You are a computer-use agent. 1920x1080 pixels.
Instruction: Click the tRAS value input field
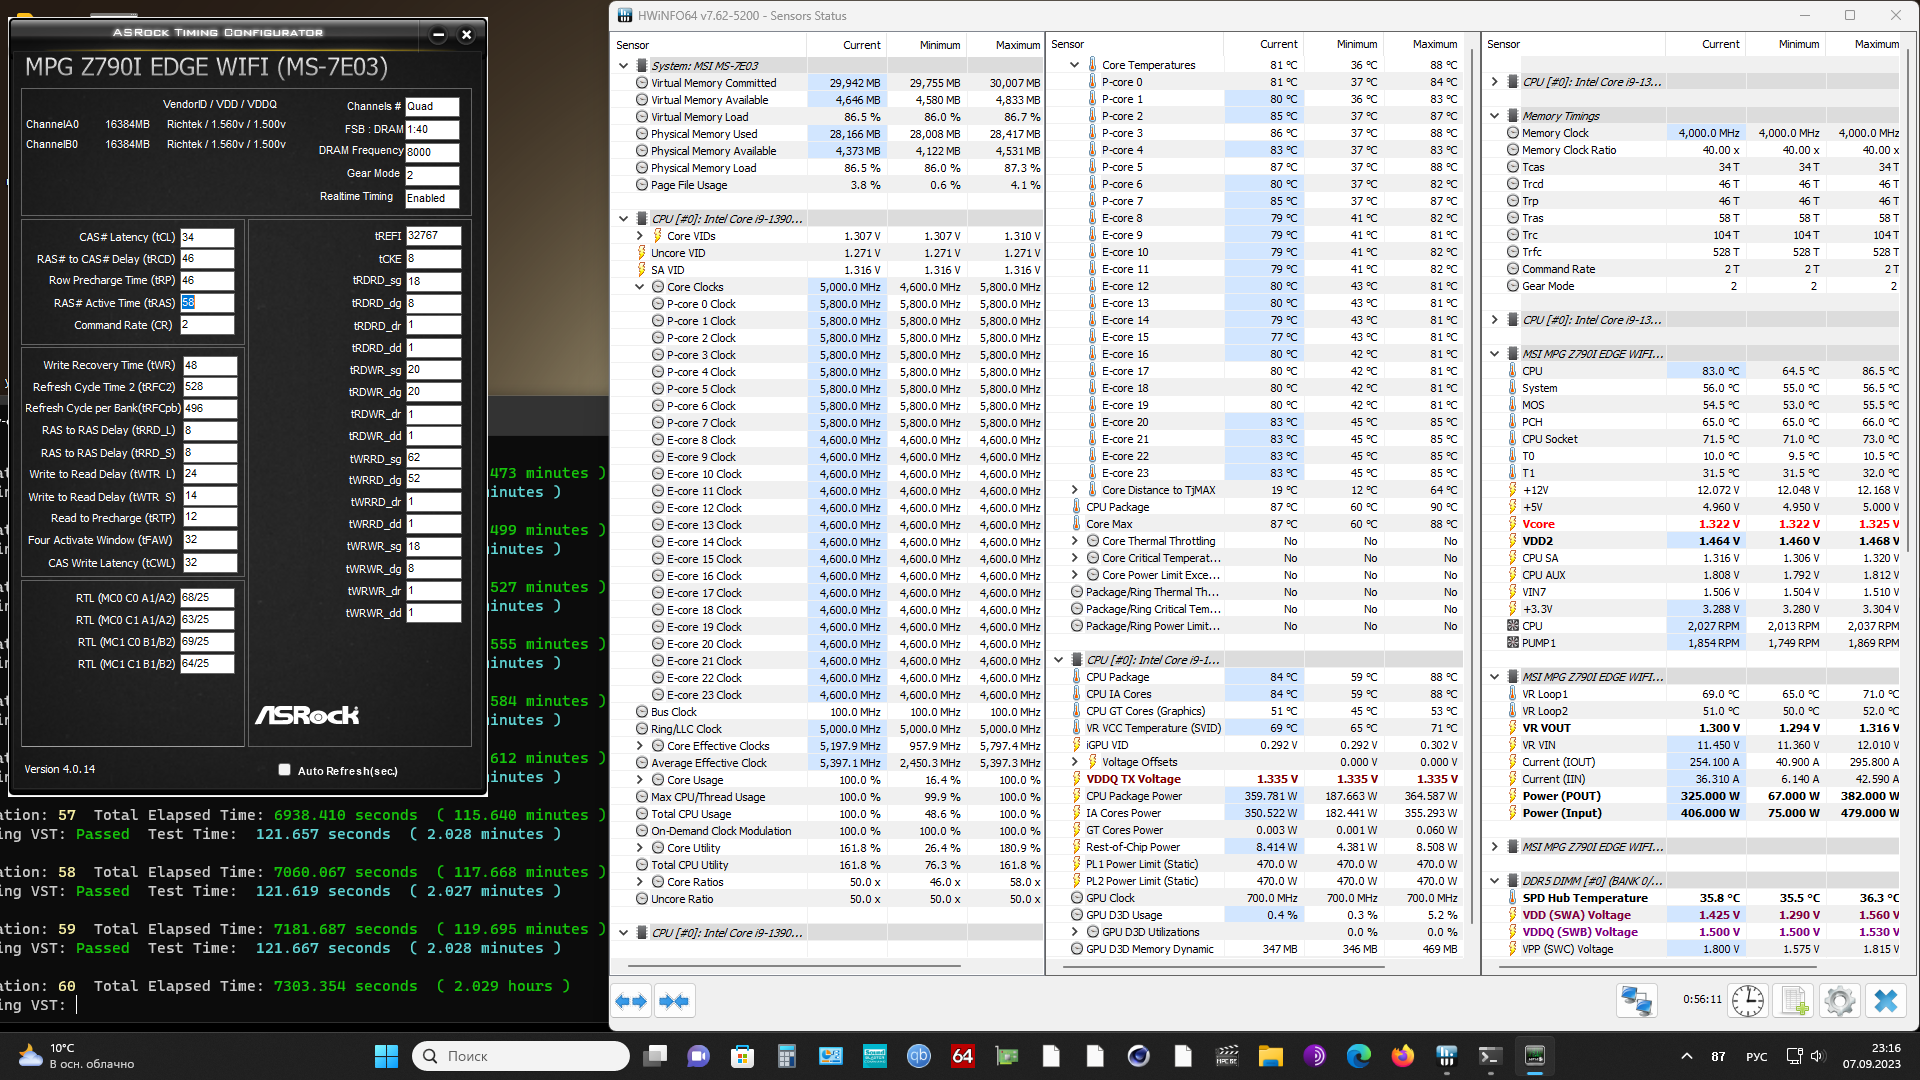coord(207,303)
